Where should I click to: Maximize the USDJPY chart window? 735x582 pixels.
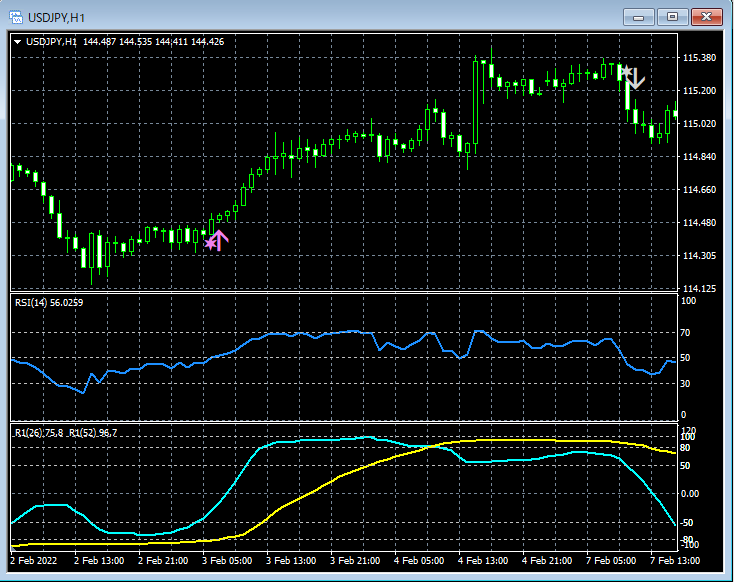[x=672, y=16]
